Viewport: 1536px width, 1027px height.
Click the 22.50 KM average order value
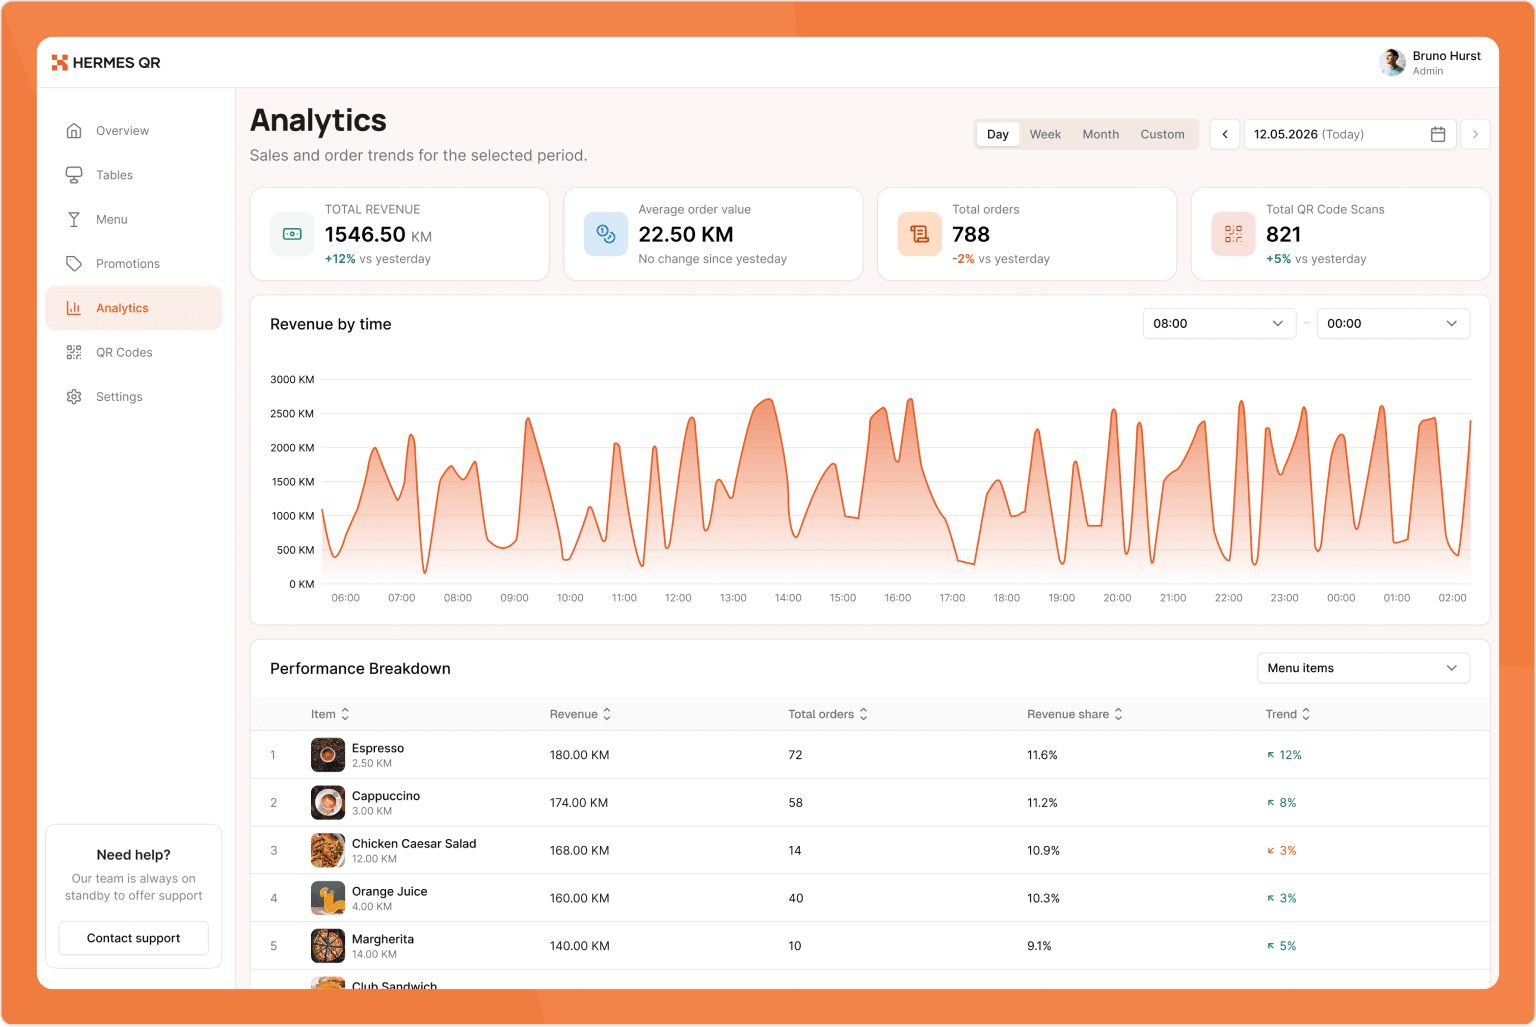[686, 234]
